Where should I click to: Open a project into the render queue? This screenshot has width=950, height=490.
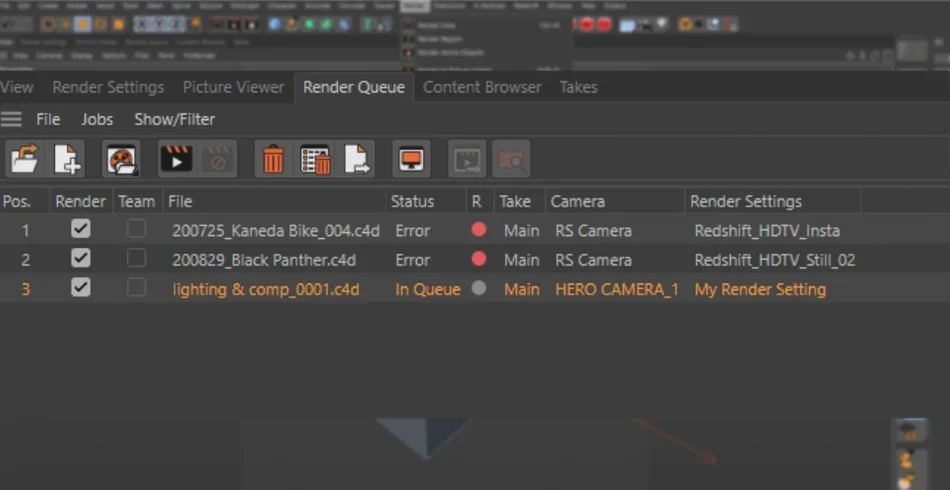(x=25, y=159)
